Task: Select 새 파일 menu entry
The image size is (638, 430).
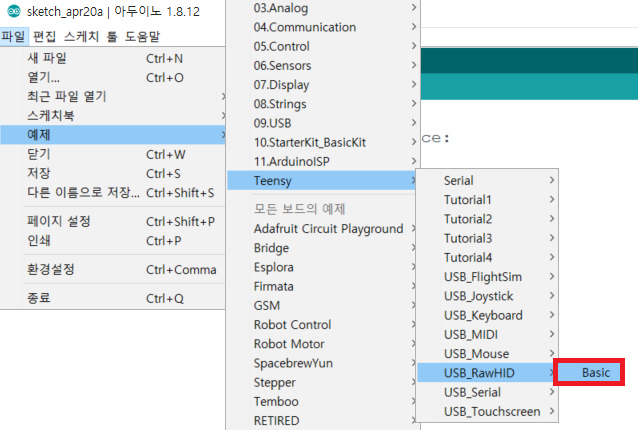Action: click(113, 58)
